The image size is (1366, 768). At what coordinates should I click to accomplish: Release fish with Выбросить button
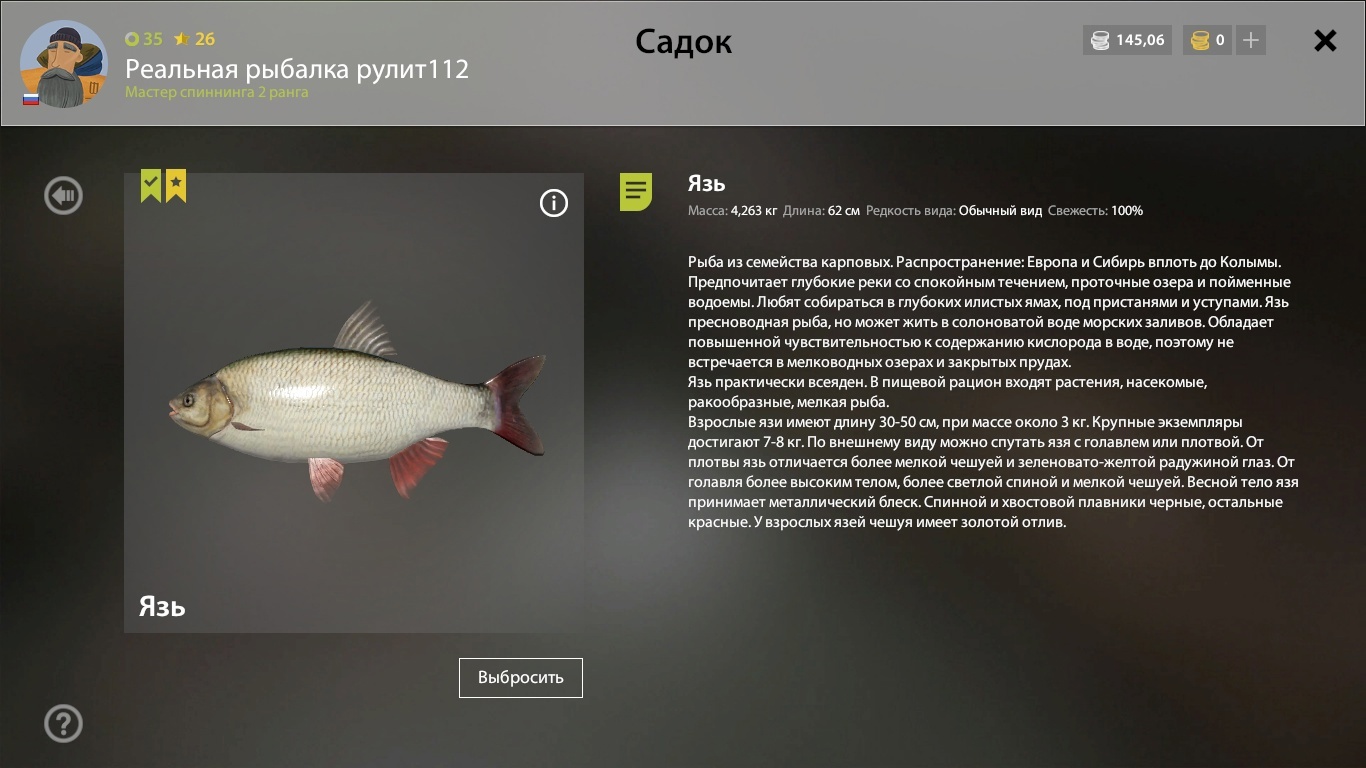521,677
